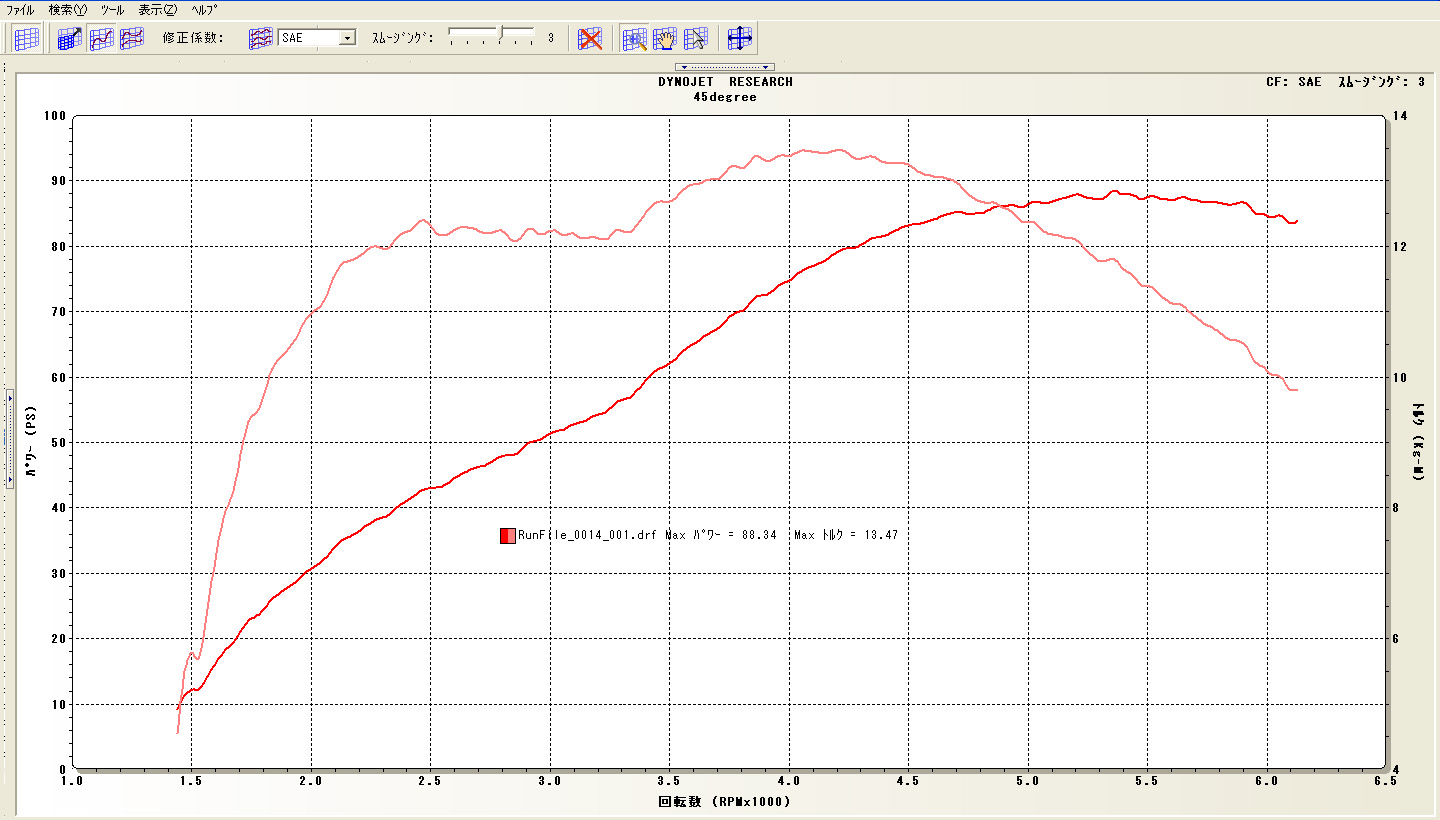Image resolution: width=1440 pixels, height=820 pixels.
Task: Click the export graph icon with arrow
Action: click(69, 38)
